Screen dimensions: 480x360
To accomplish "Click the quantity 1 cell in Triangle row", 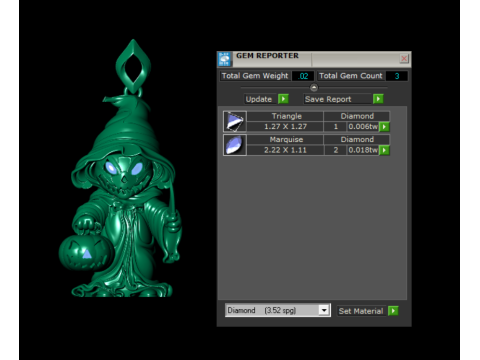I will (336, 127).
